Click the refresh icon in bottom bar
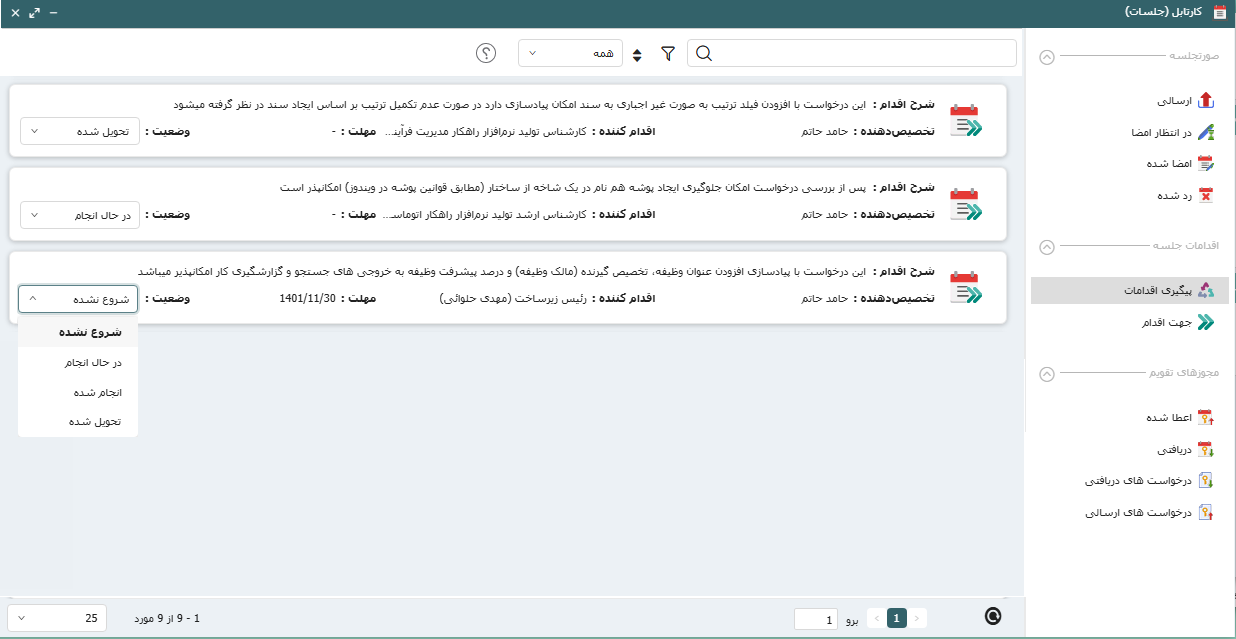This screenshot has width=1236, height=639. click(993, 617)
